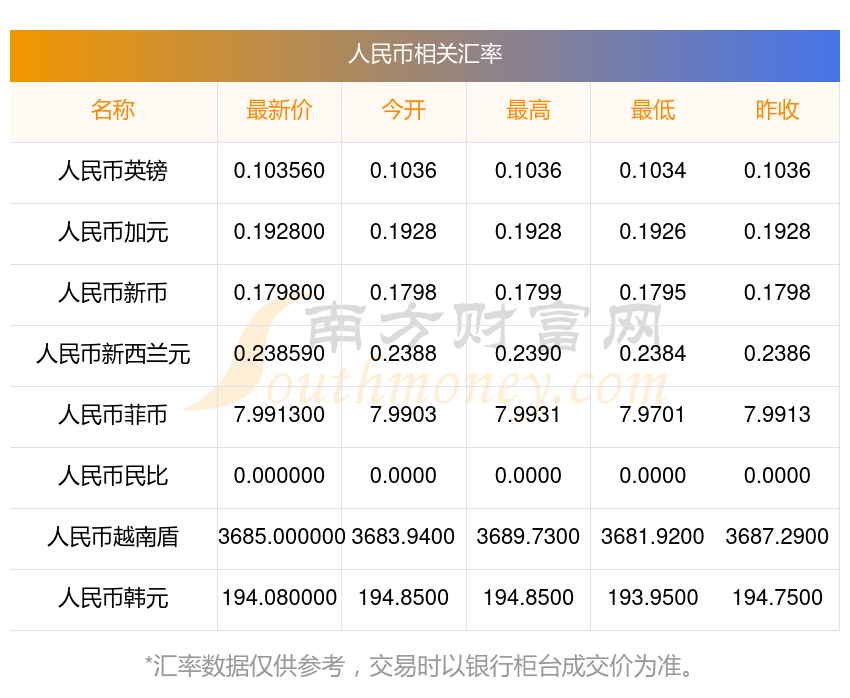Click 人民币新币 highest value 0.1799

coord(528,293)
